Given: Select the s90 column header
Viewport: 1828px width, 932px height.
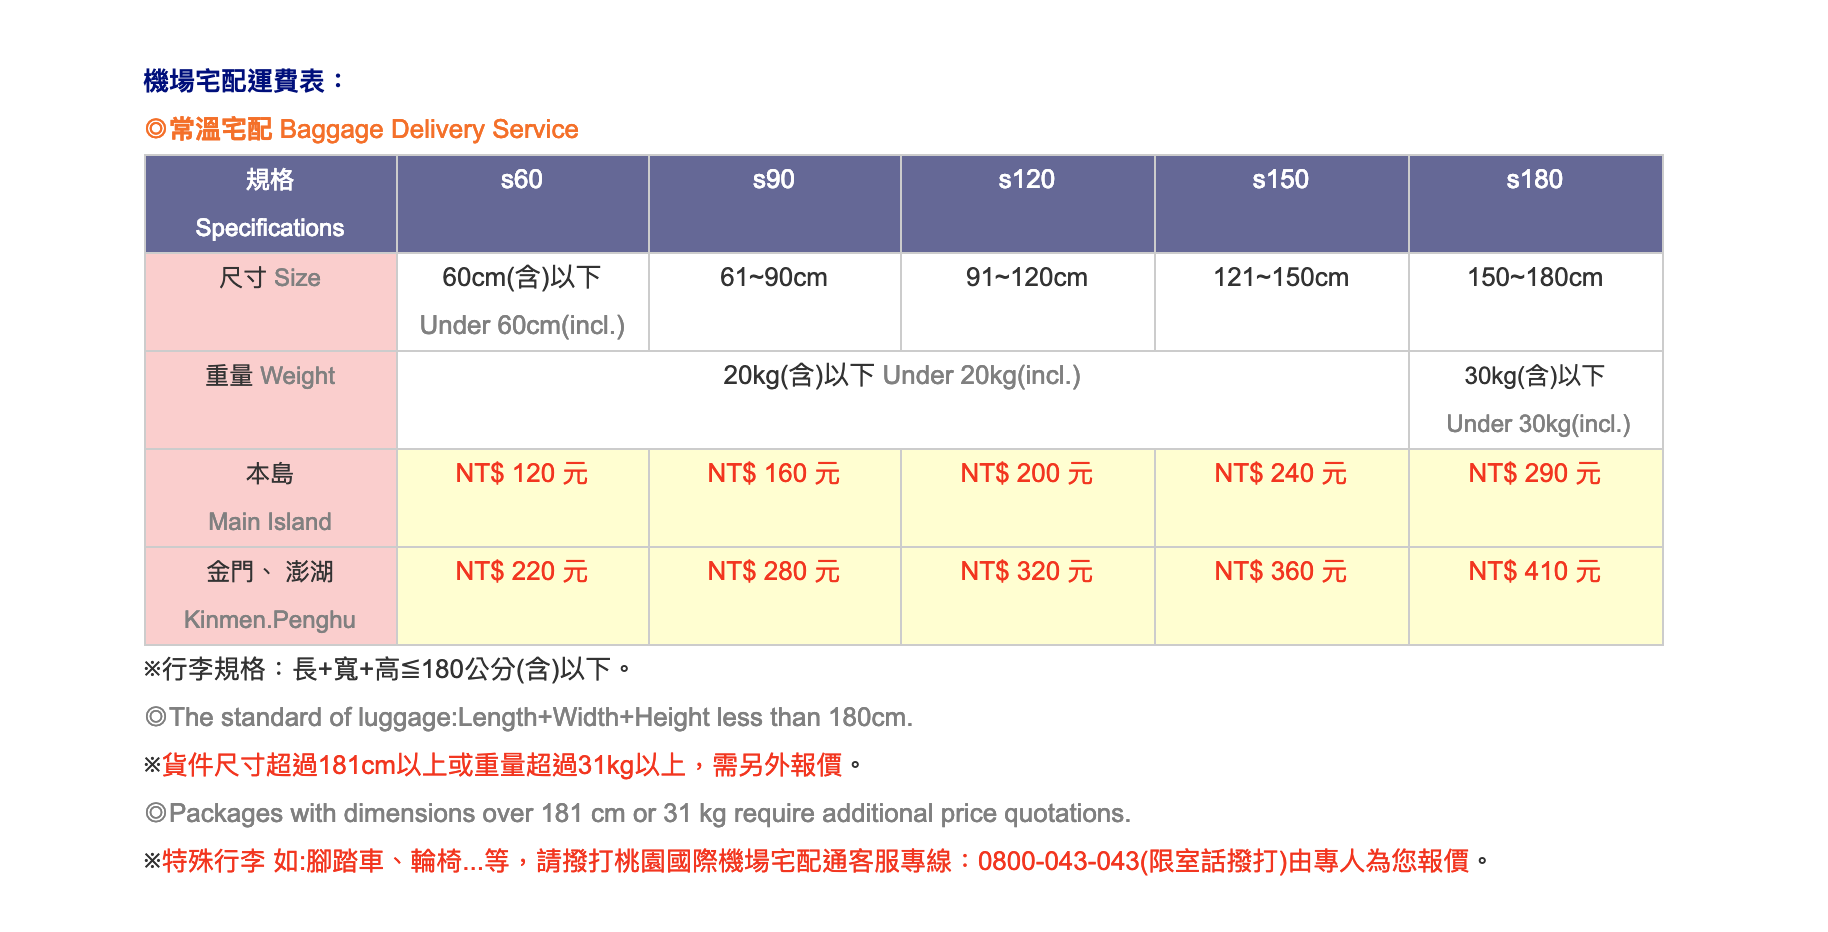Looking at the screenshot, I should tap(774, 204).
